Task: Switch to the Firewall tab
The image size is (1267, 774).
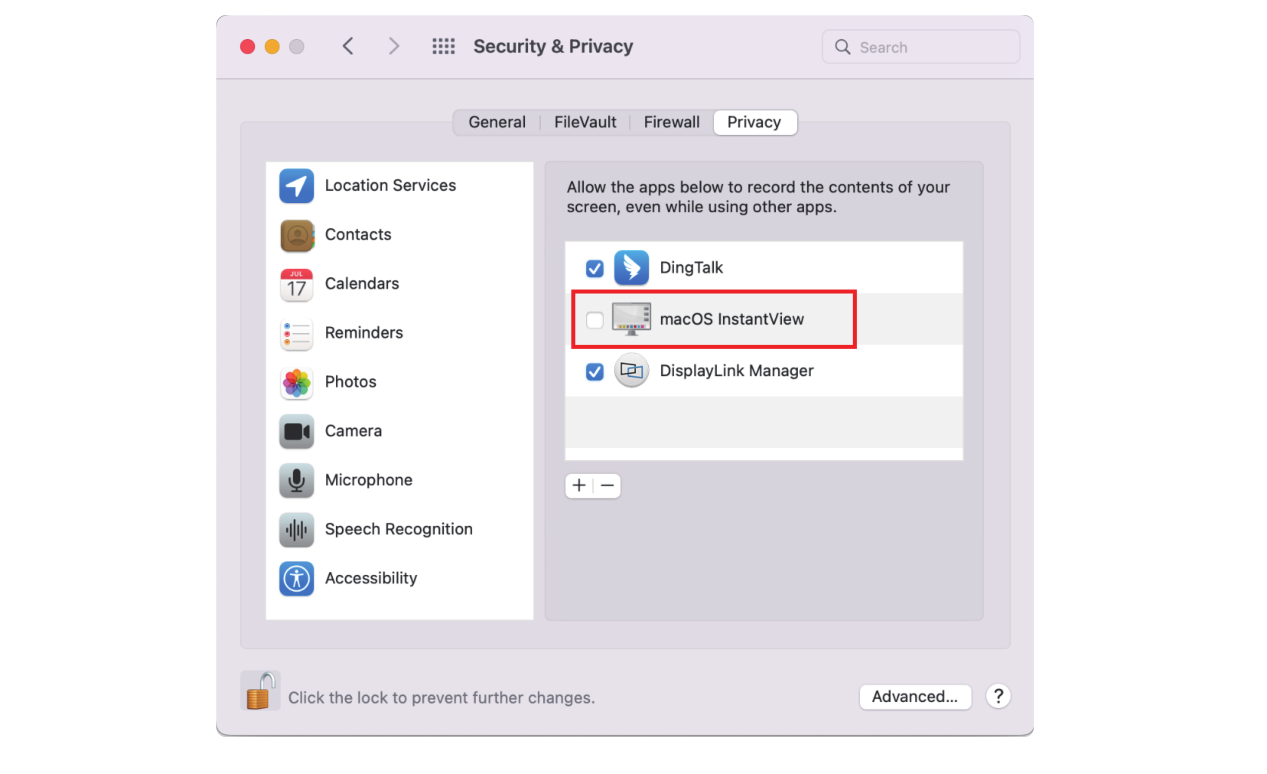Action: 672,122
